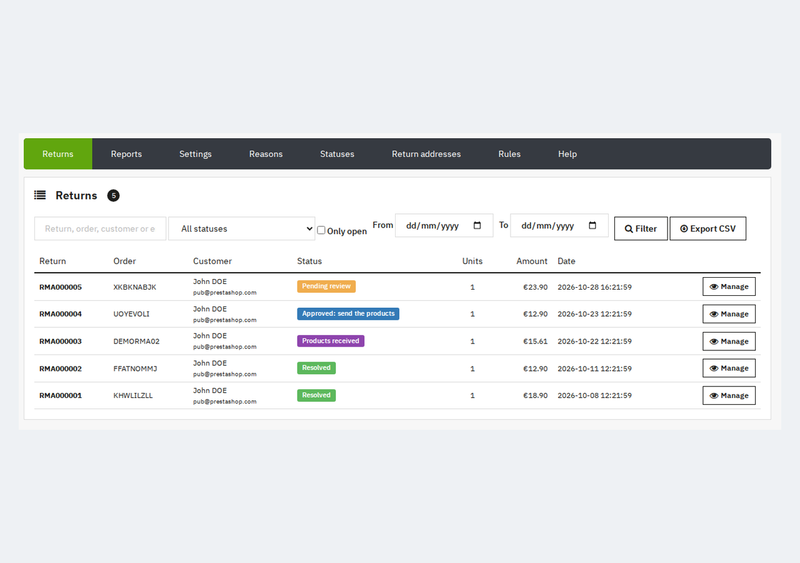Click date 2026-10-11 12:21:59
Image resolution: width=800 pixels, height=563 pixels.
[594, 369]
